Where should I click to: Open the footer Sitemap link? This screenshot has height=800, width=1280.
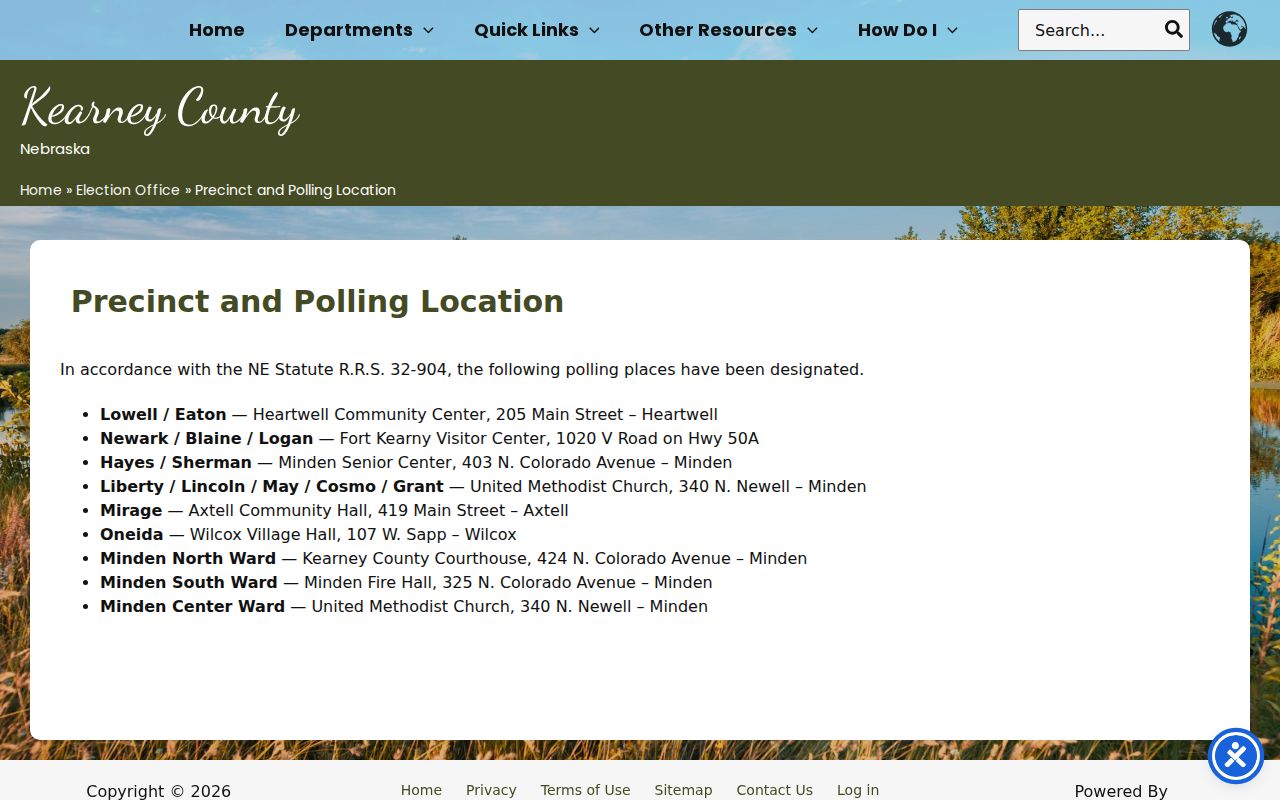[683, 790]
